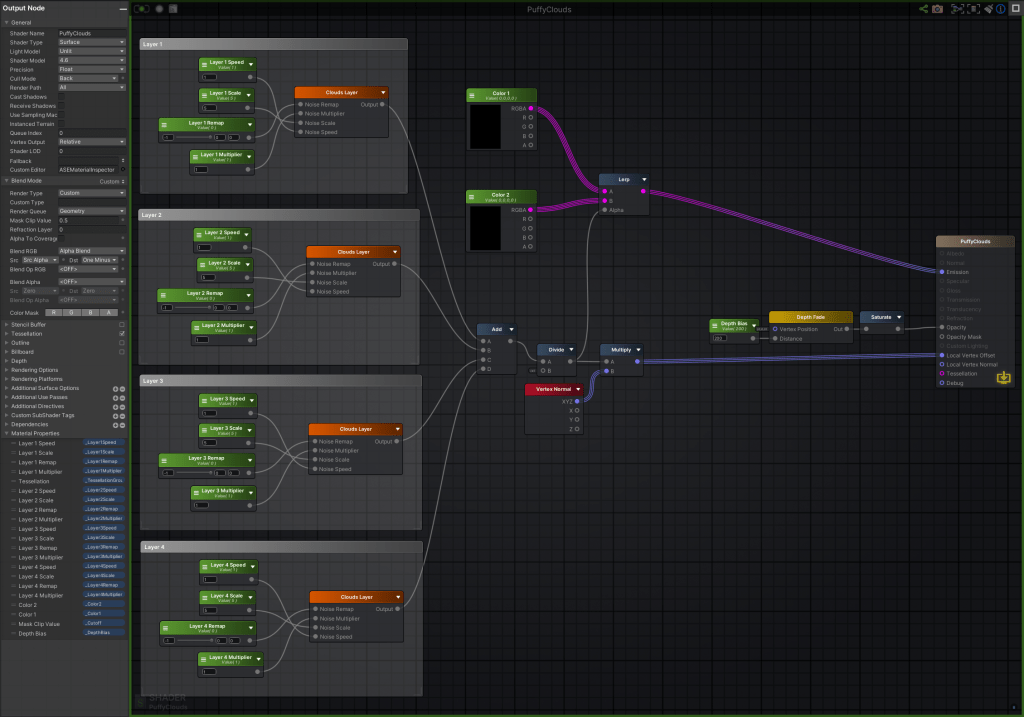Open the info help icon
Viewport: 1024px width, 717px height.
pos(1002,9)
